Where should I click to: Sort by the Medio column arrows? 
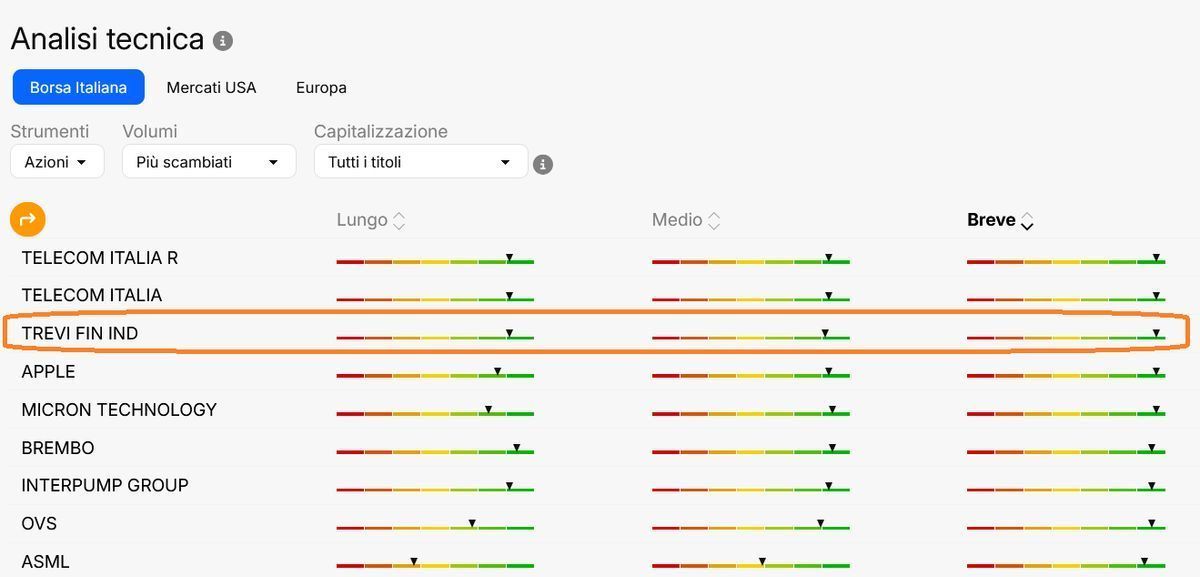point(714,221)
